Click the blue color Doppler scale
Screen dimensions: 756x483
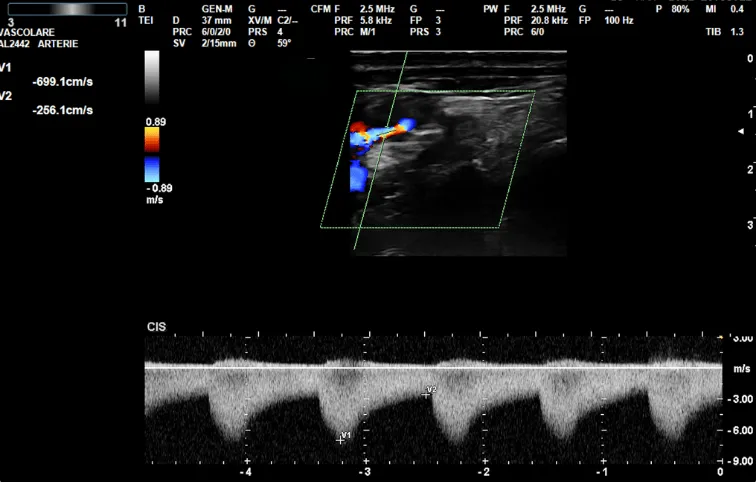(152, 169)
